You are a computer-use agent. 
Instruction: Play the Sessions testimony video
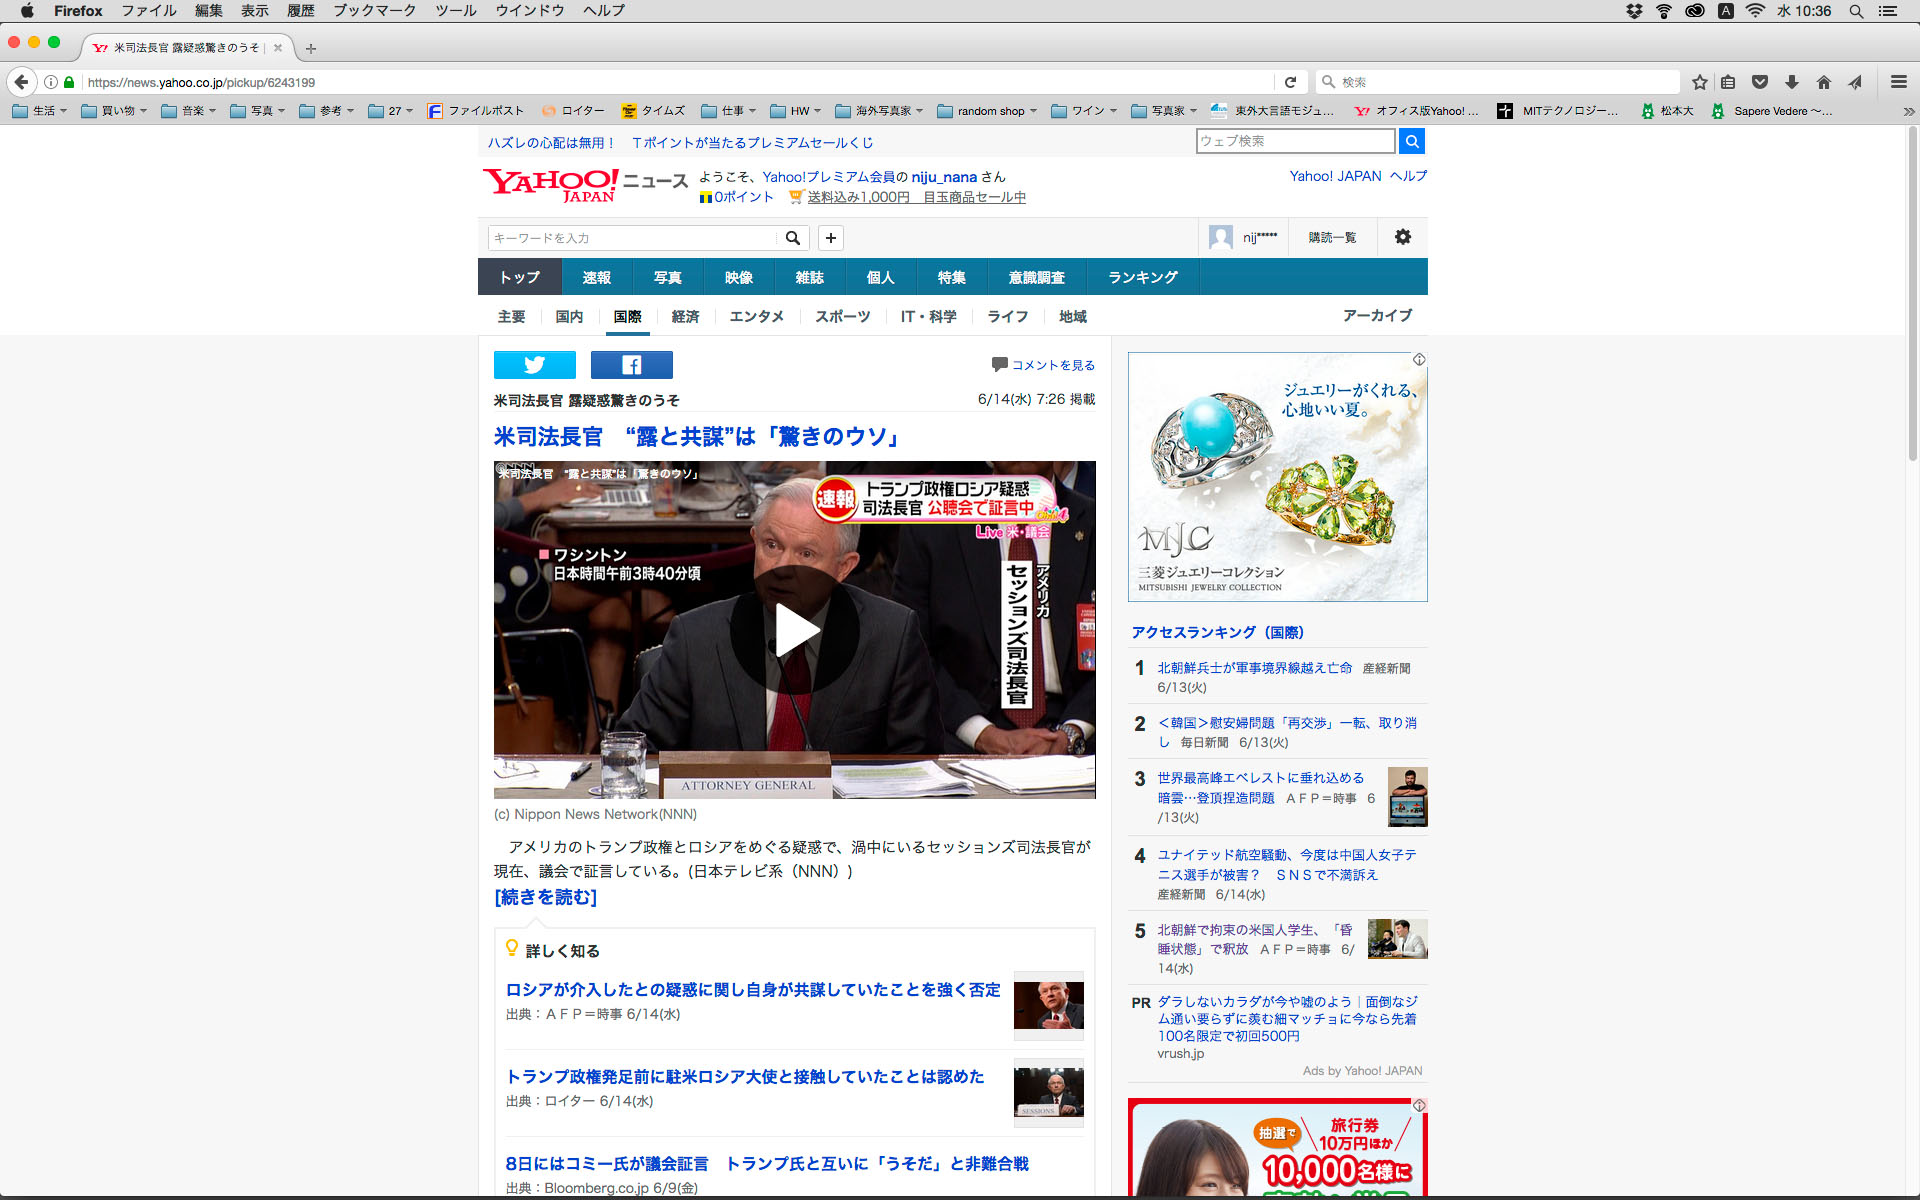click(795, 630)
